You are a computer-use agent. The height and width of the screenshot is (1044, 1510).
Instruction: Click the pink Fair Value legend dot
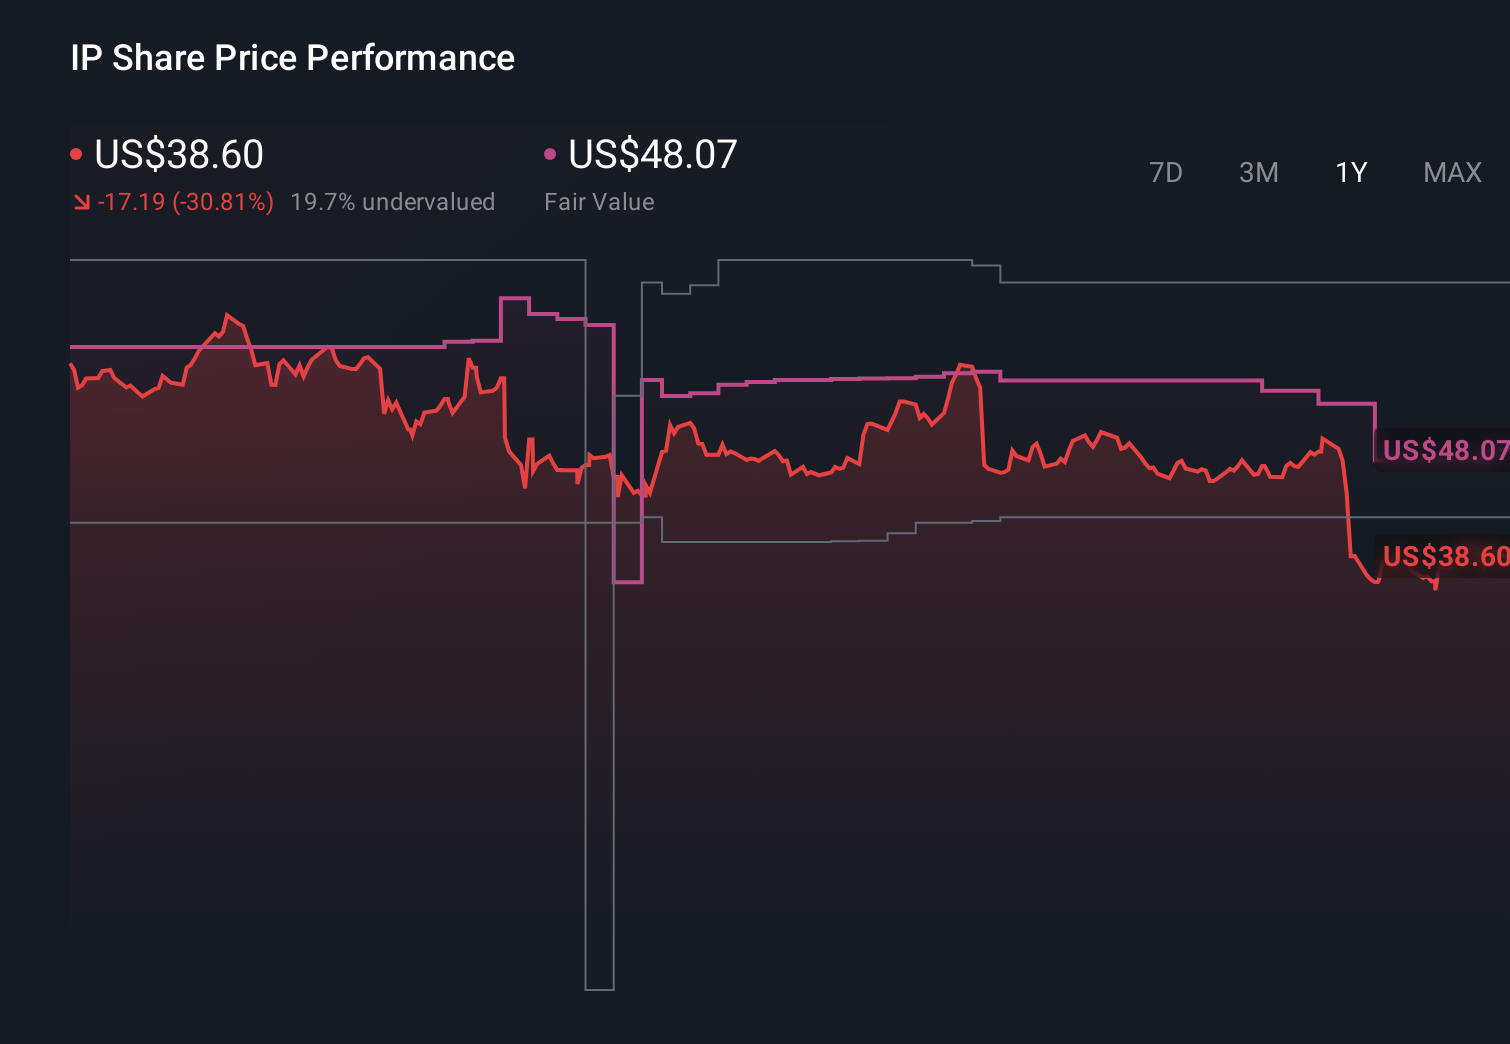pos(549,152)
